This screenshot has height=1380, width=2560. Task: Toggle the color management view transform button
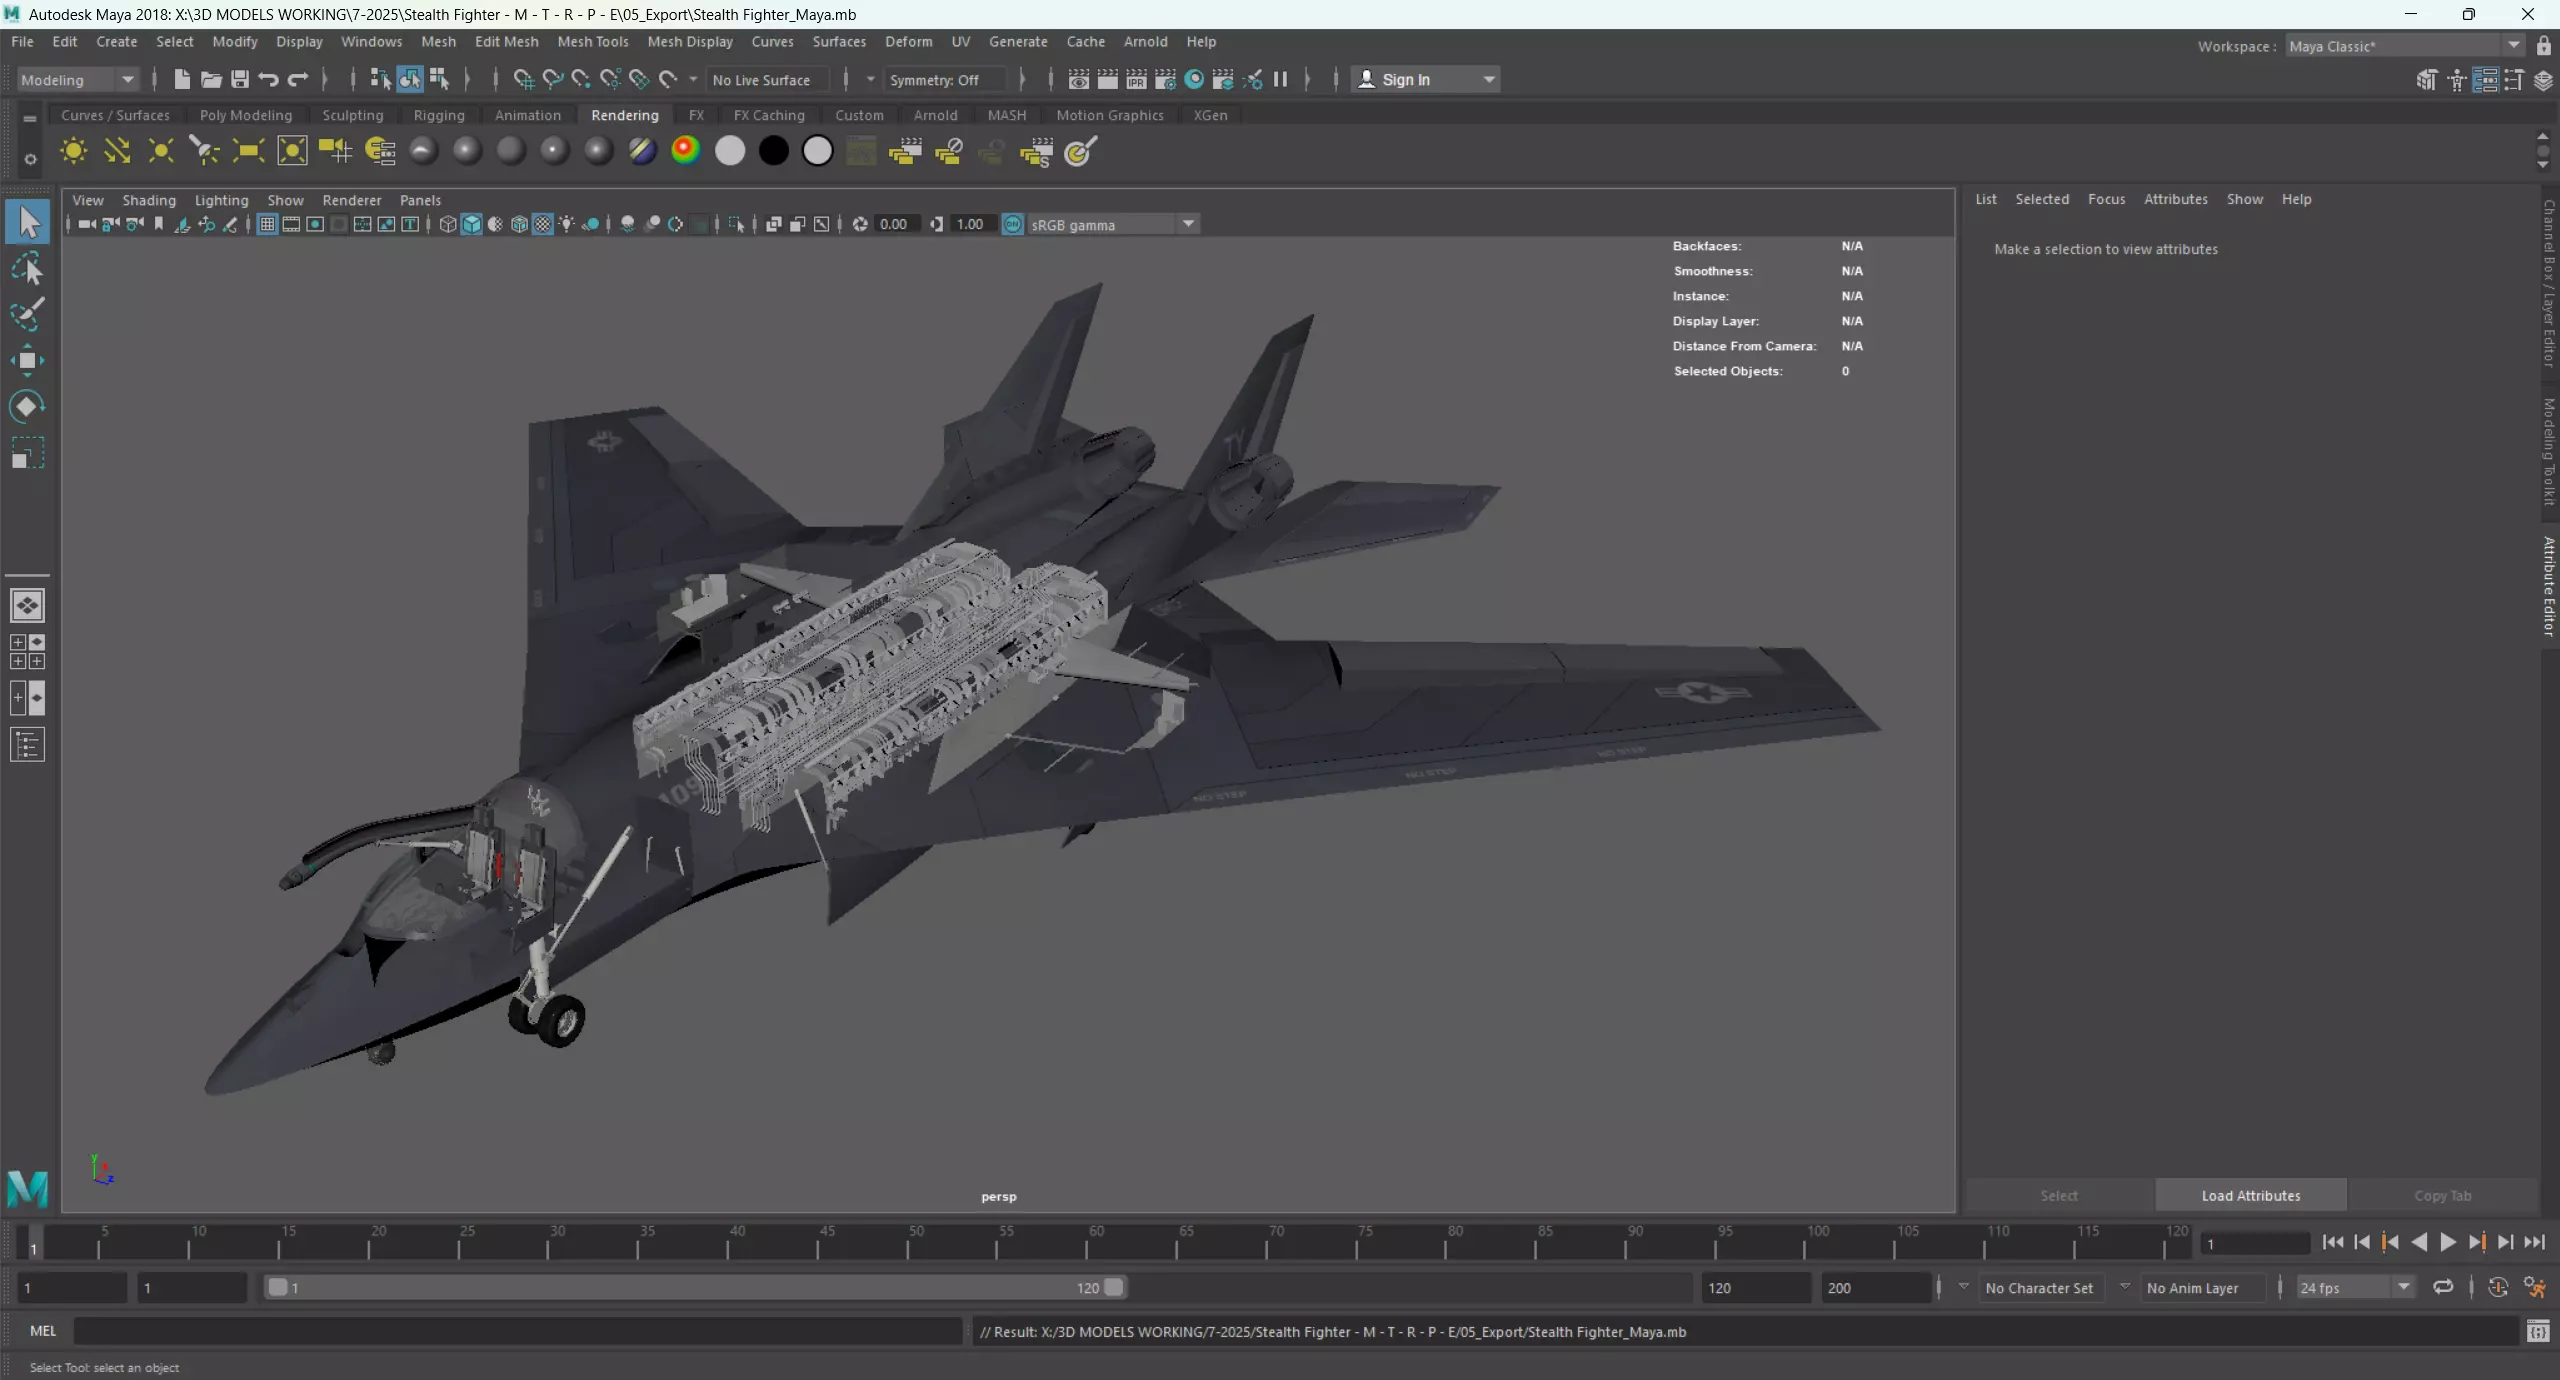1013,224
